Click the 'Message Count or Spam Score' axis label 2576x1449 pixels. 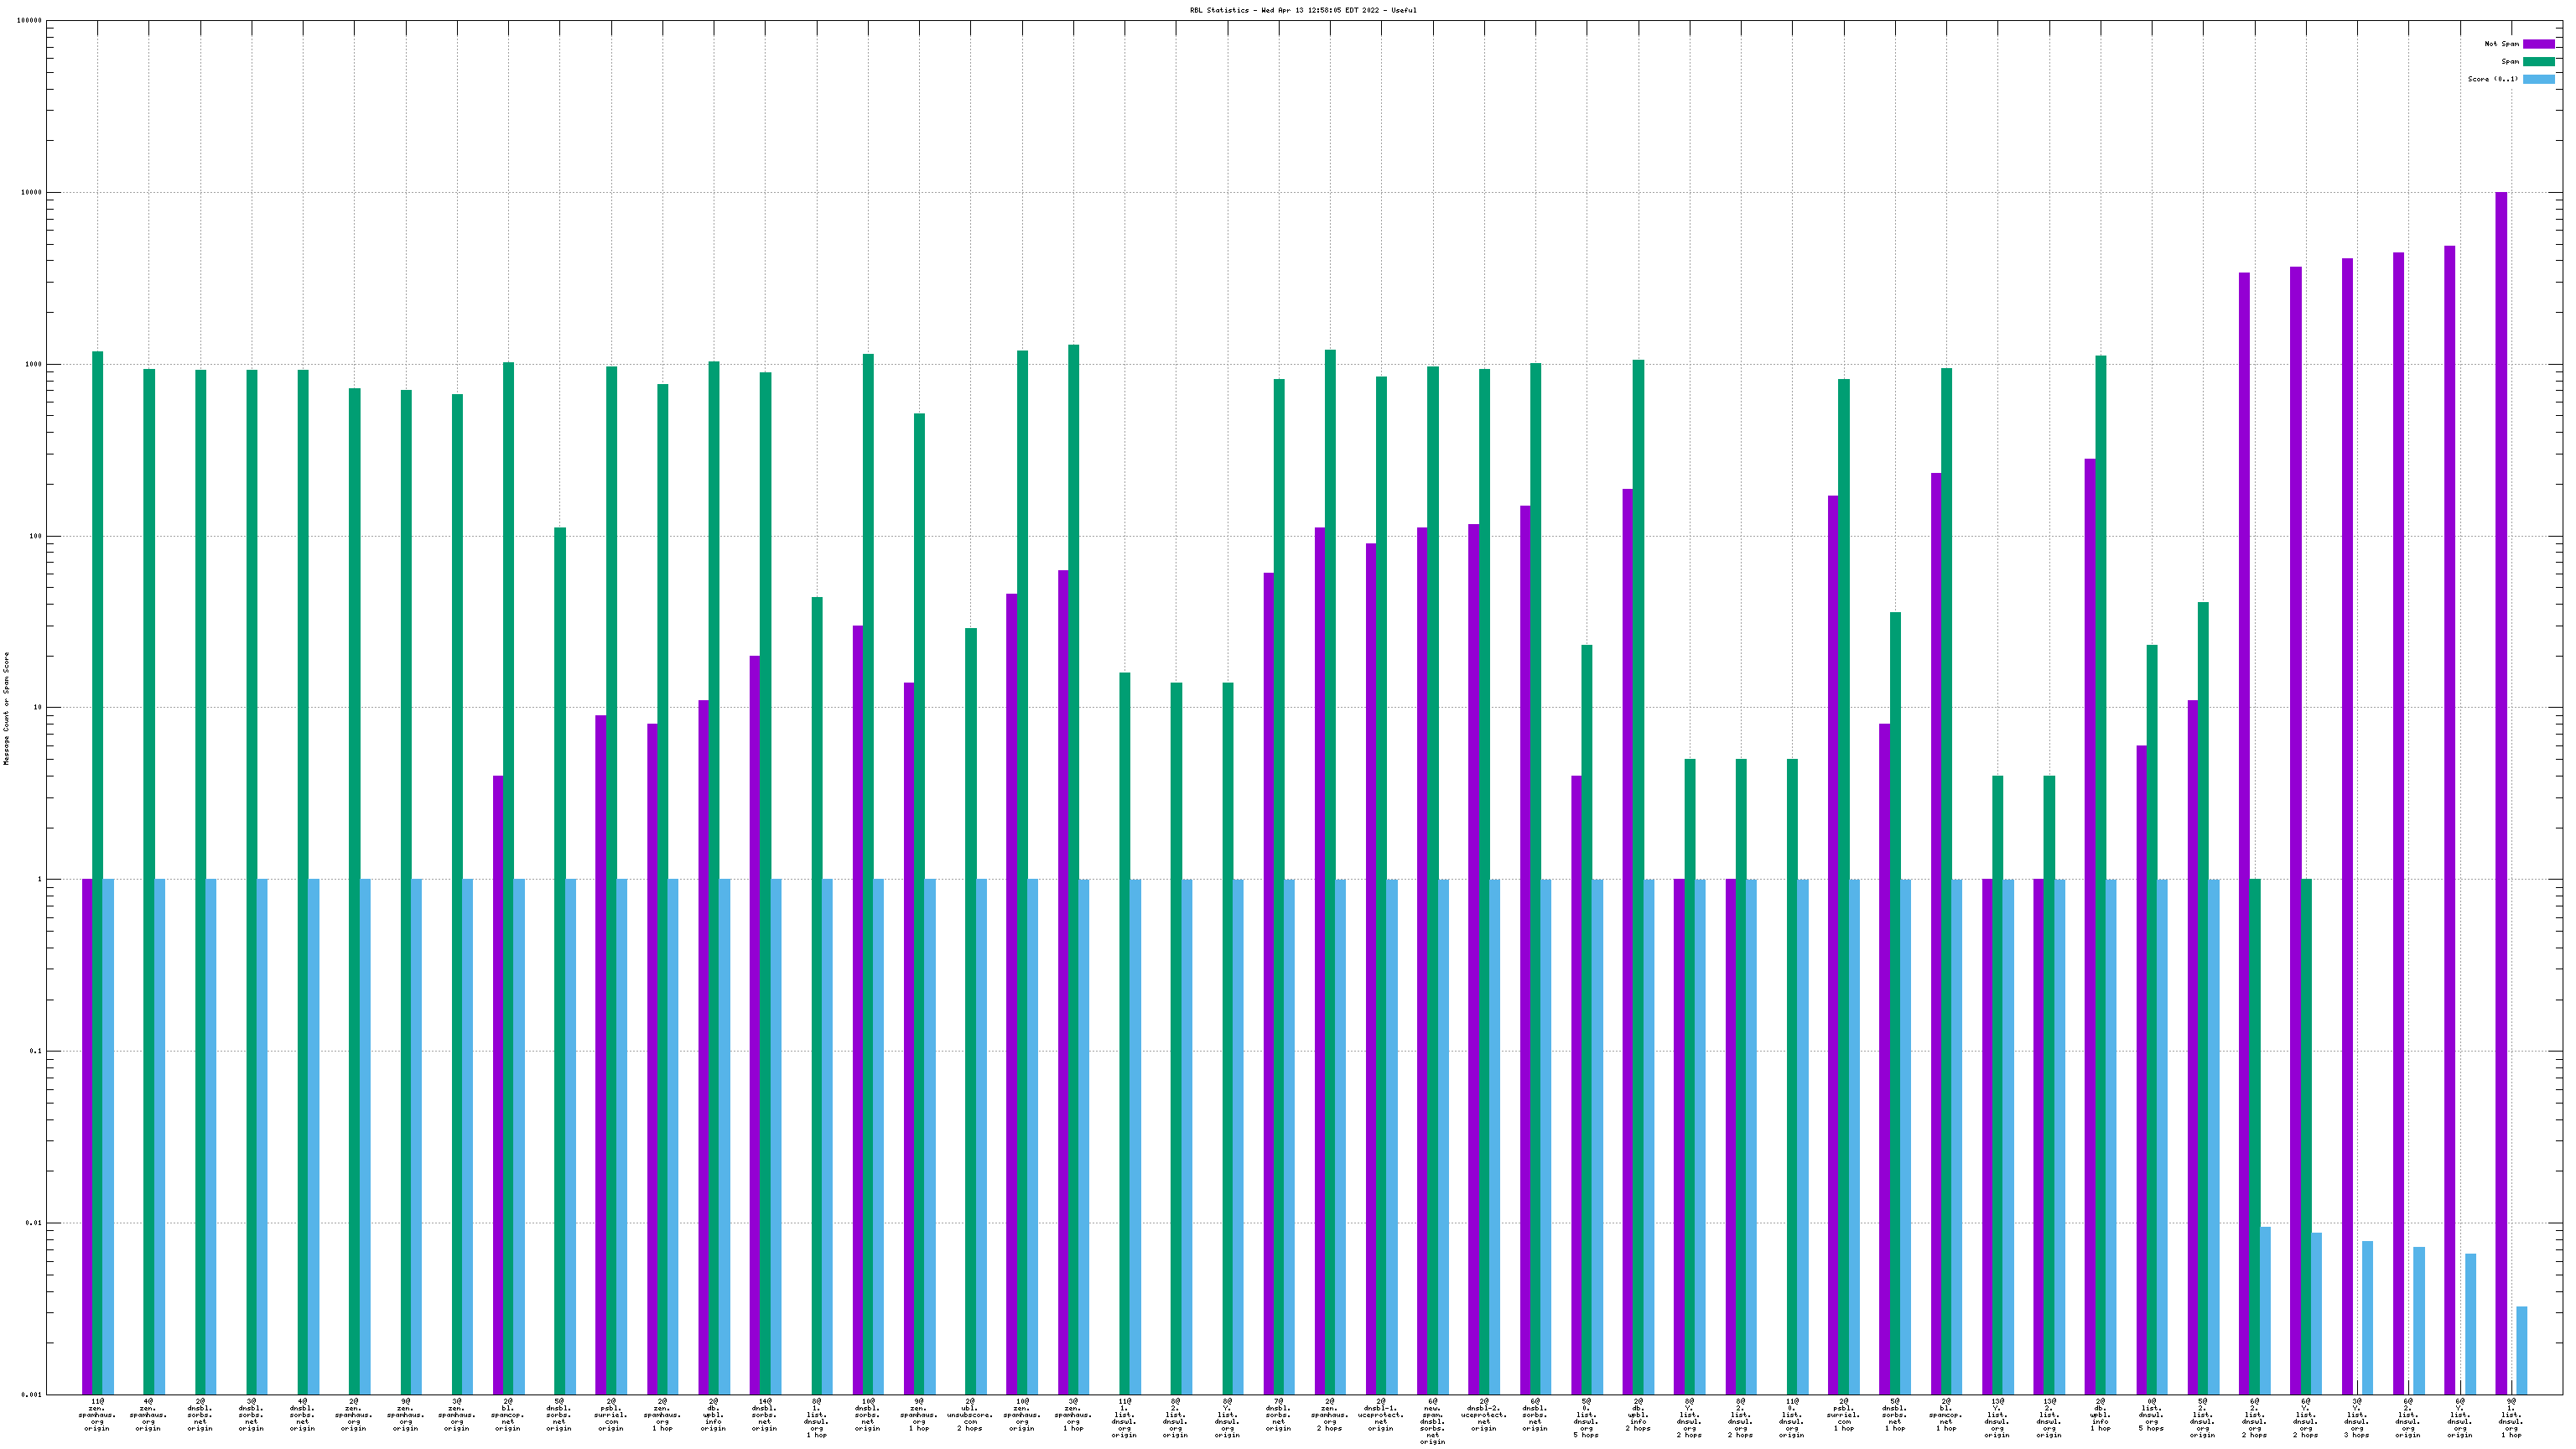(x=6, y=708)
